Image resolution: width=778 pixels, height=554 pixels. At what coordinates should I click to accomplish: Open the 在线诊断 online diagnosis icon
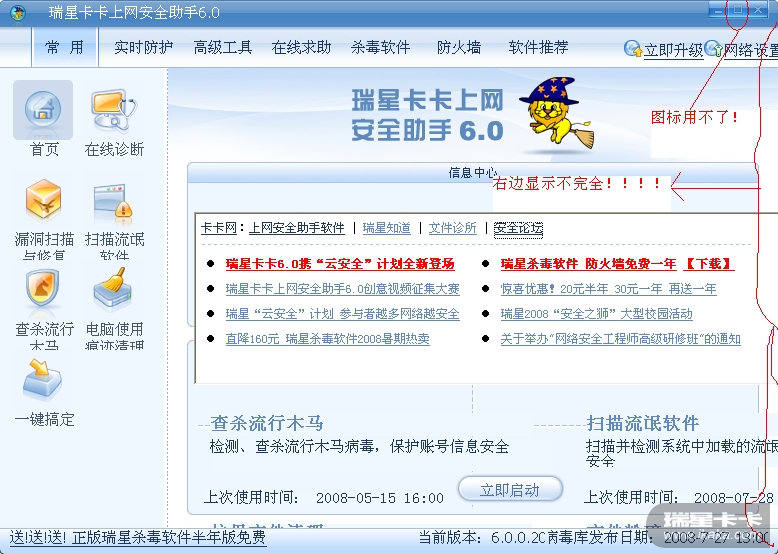pyautogui.click(x=114, y=110)
